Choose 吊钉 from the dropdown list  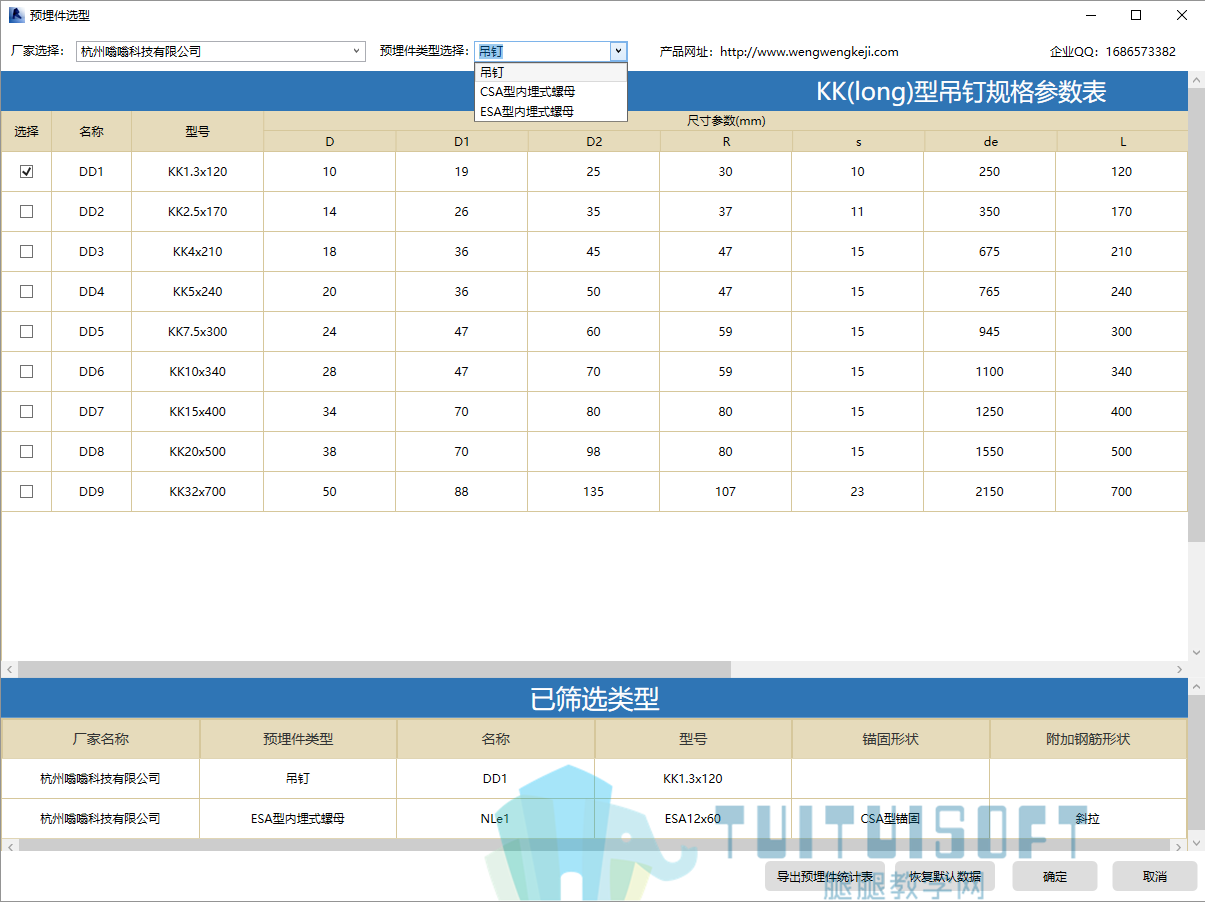(x=551, y=72)
